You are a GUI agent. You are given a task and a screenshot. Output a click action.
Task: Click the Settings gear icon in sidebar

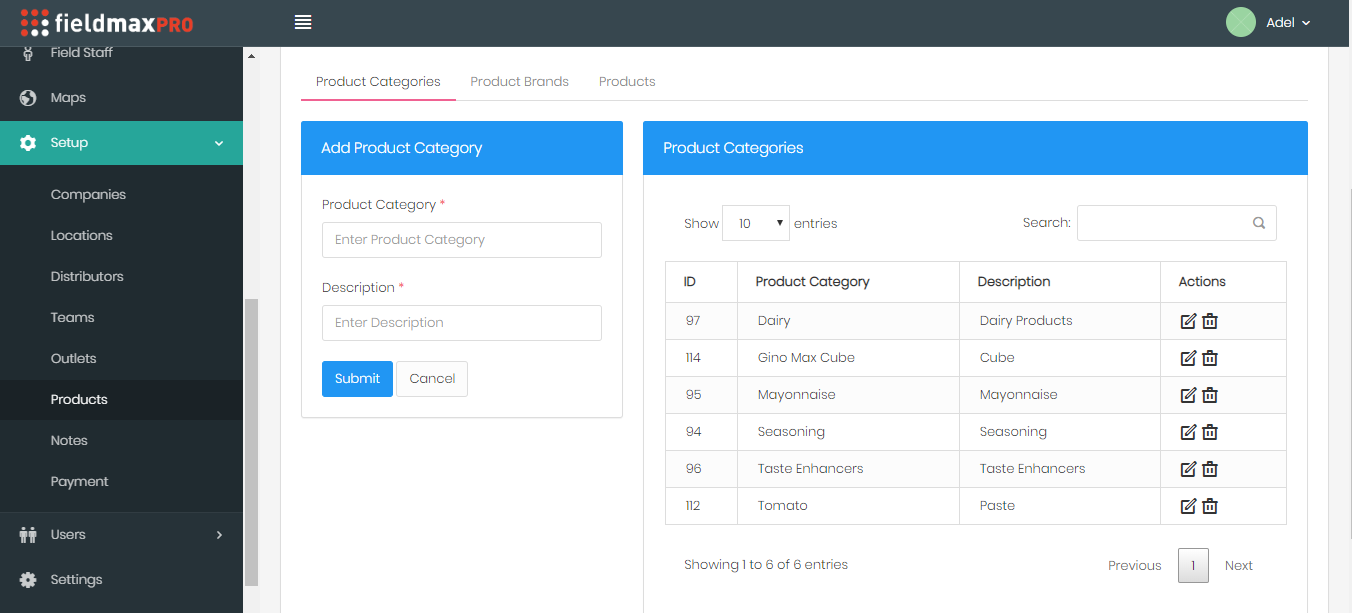point(28,580)
